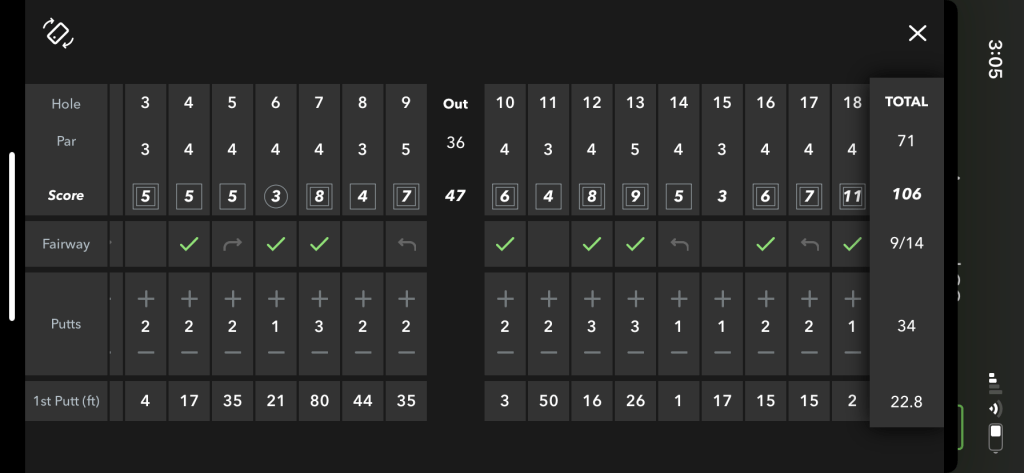Tap the missed-left fairway arrow on hole 14
Viewport: 1024px width, 473px height.
coord(679,243)
